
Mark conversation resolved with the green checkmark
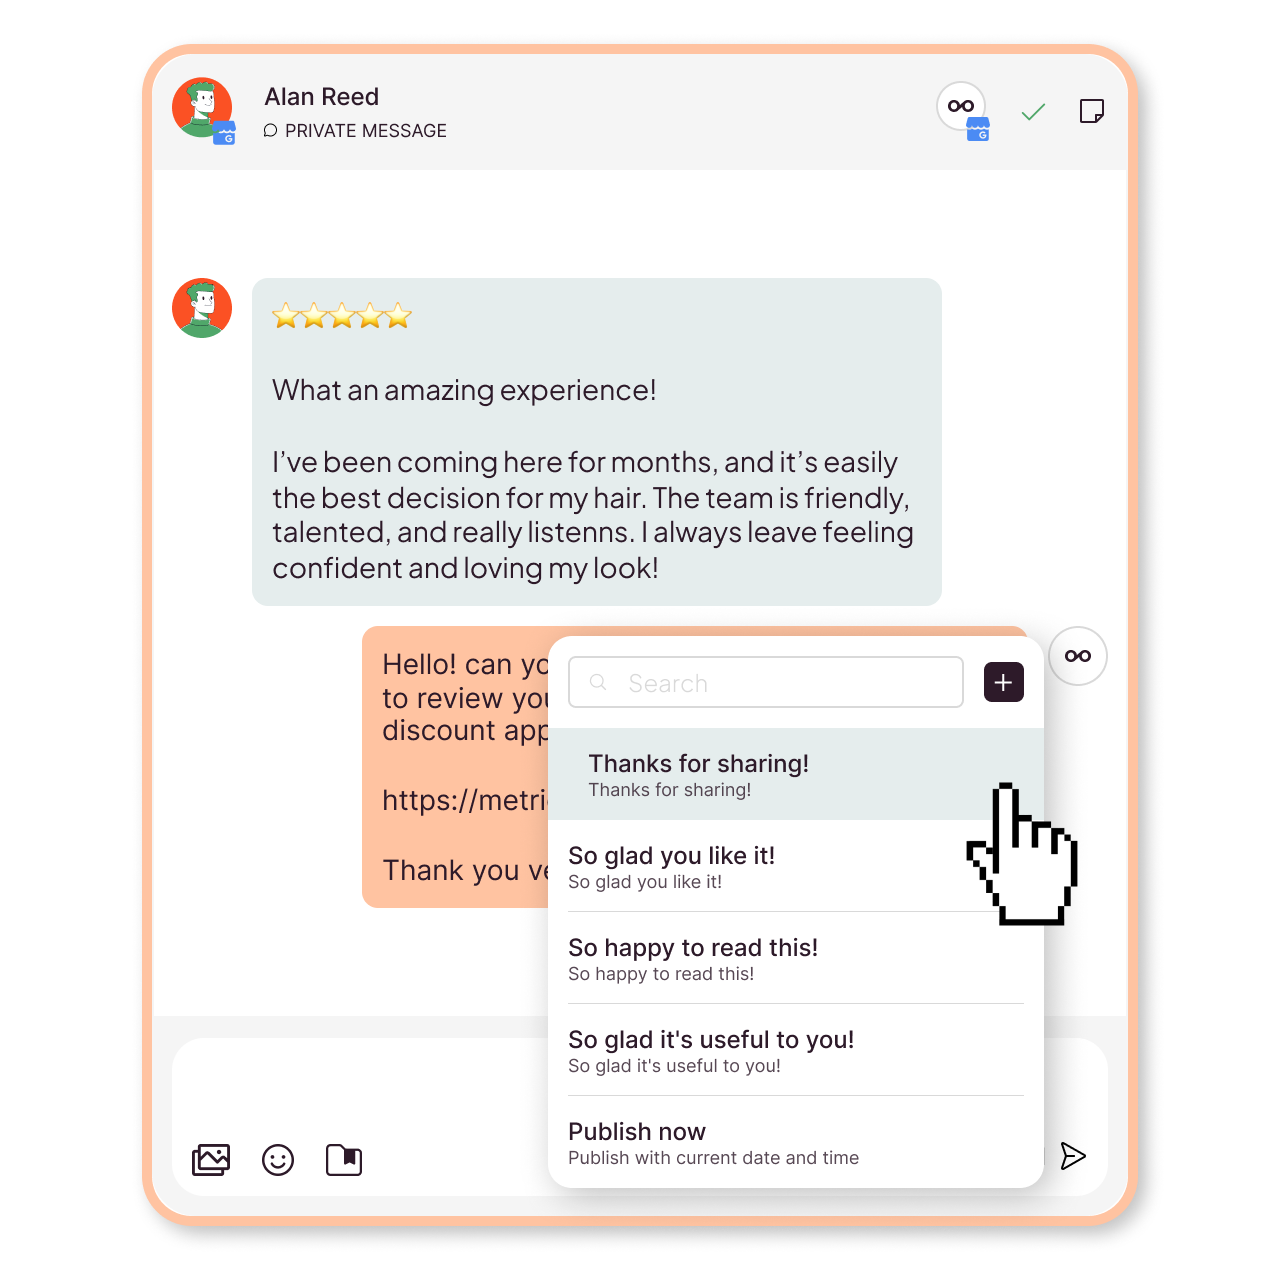1033,111
